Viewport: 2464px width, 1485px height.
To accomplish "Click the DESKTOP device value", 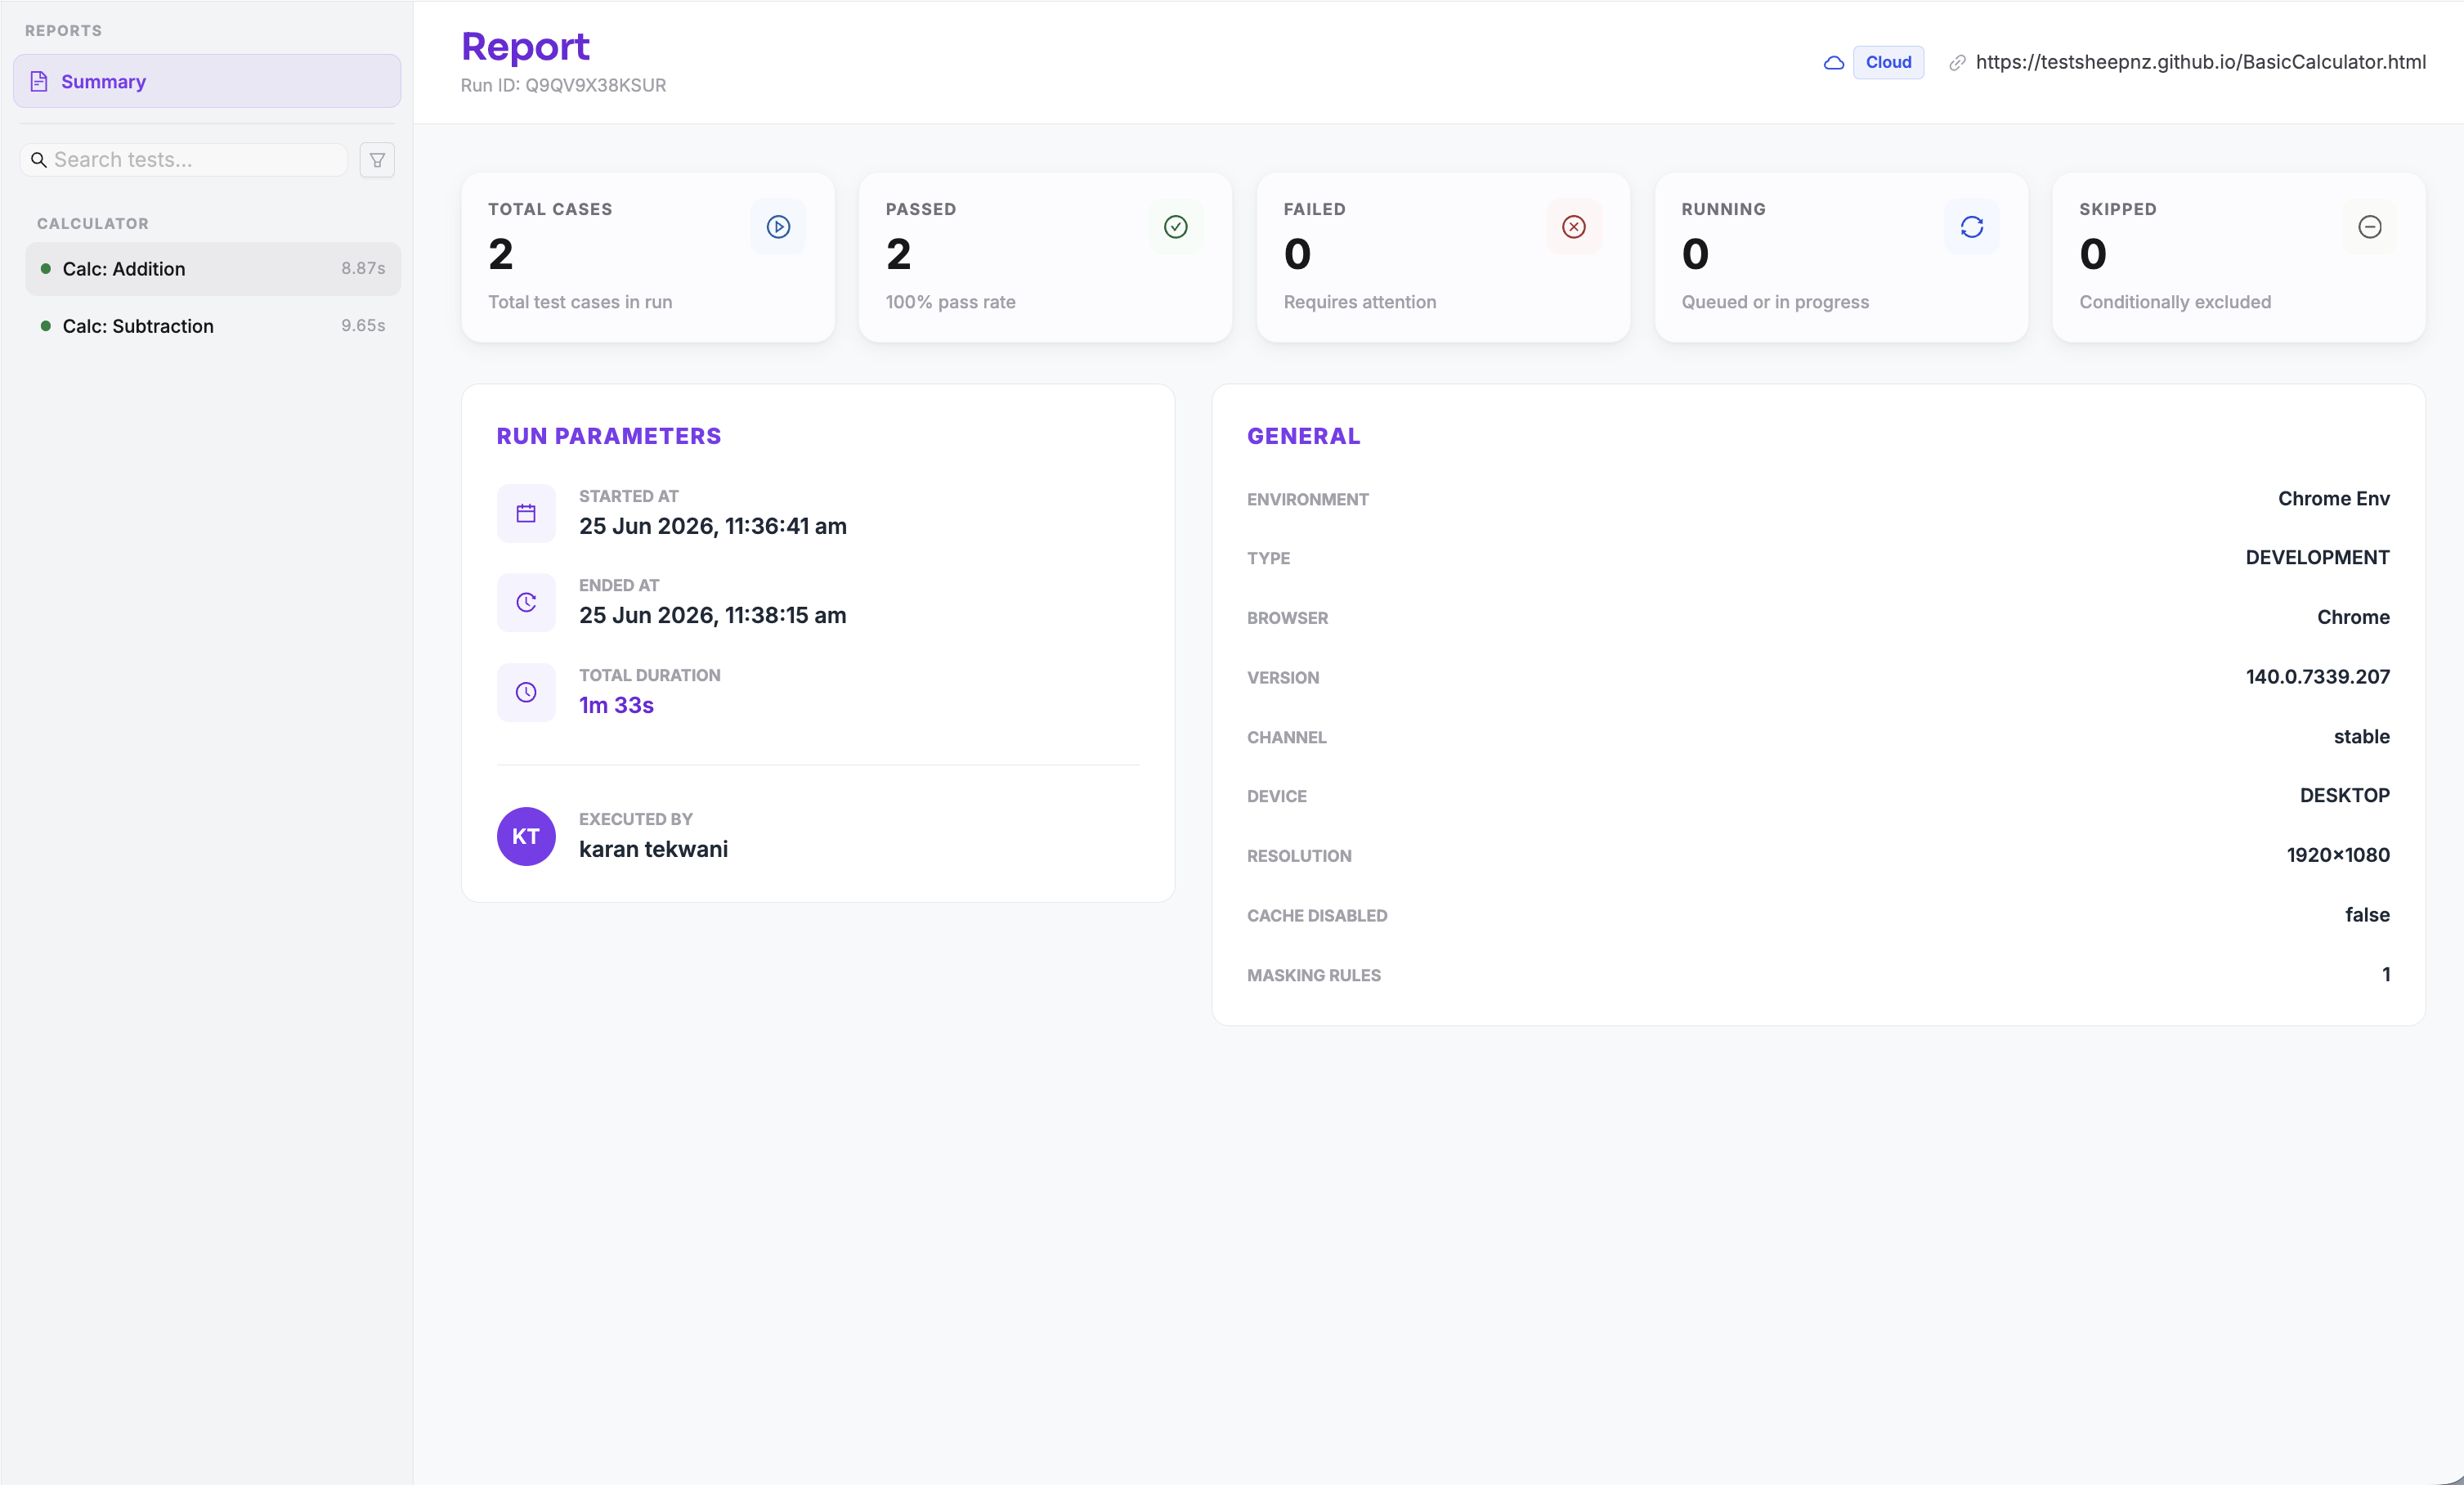I will click(x=2345, y=796).
